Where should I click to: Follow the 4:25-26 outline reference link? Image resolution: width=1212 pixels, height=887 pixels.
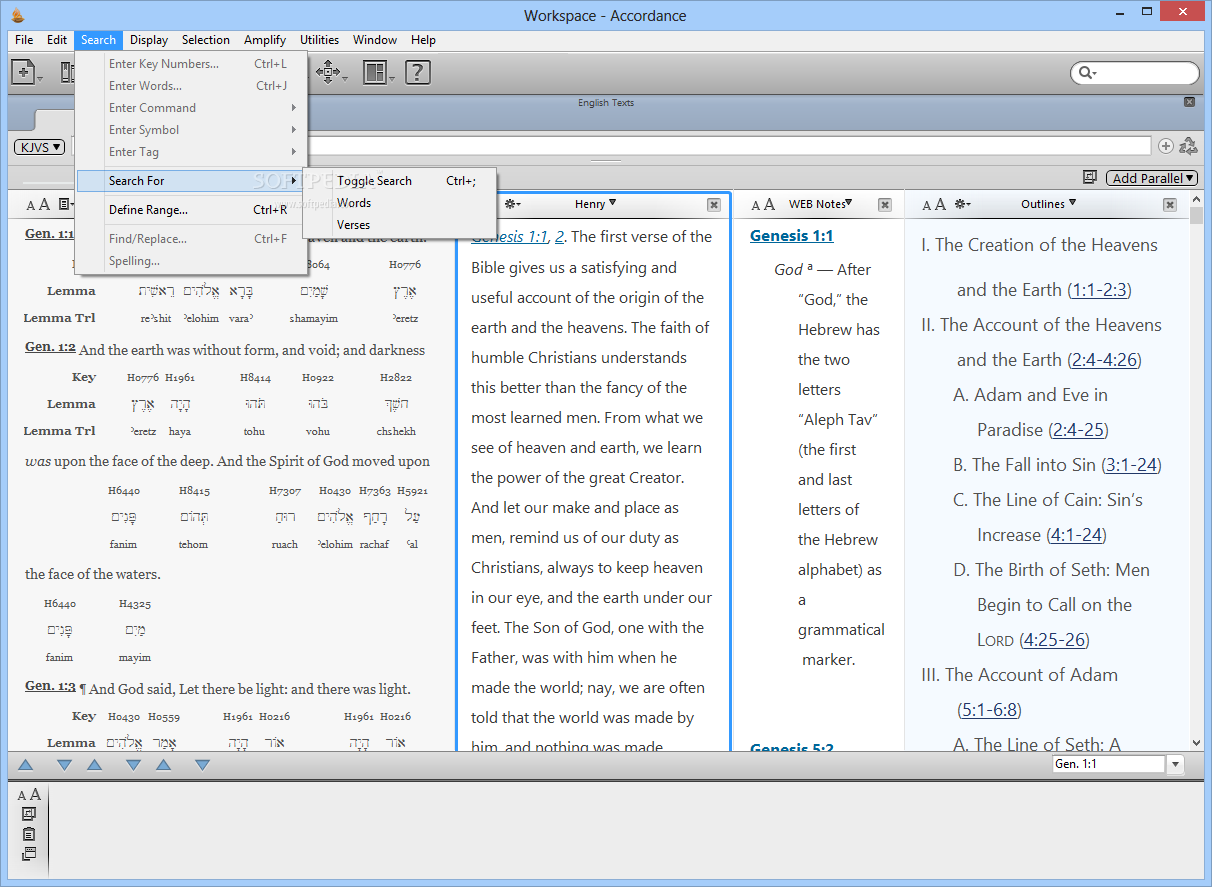1054,640
